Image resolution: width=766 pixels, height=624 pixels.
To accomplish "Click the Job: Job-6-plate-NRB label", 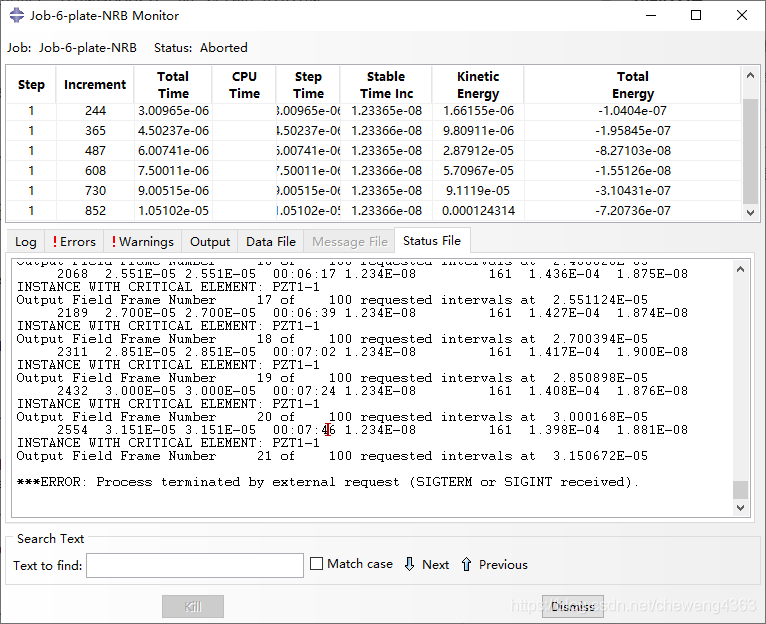I will 72,48.
